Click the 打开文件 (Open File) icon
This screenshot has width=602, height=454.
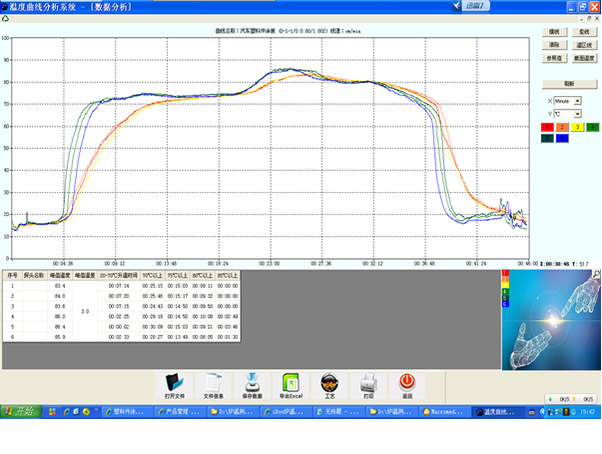174,383
